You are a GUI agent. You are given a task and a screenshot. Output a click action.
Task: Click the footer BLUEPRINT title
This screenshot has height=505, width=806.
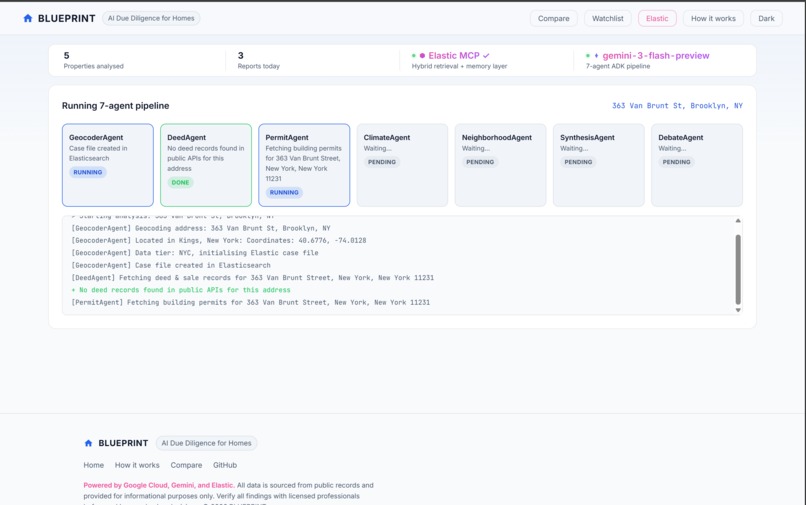[x=123, y=443]
